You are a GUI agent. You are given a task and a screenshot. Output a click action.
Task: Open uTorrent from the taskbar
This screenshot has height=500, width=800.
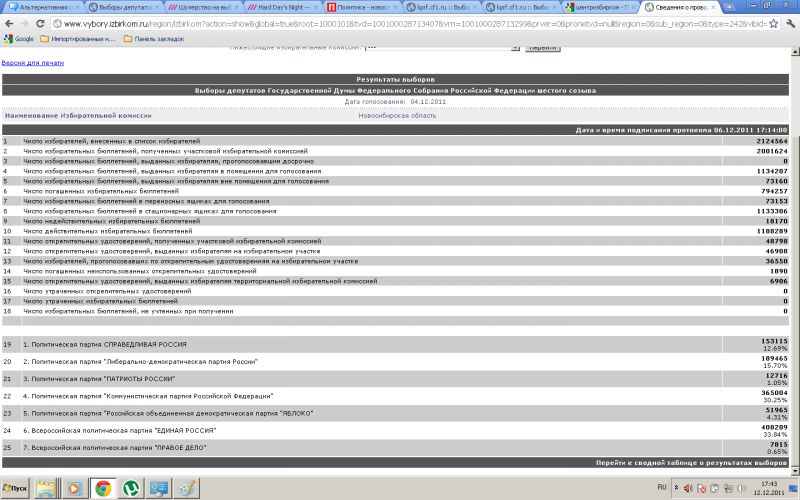click(130, 488)
